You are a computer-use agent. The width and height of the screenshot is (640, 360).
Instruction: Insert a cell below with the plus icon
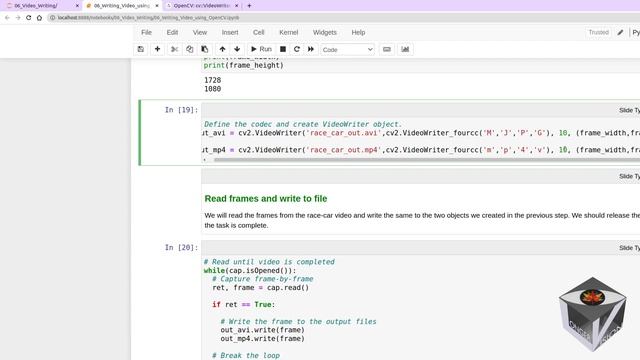click(157, 49)
